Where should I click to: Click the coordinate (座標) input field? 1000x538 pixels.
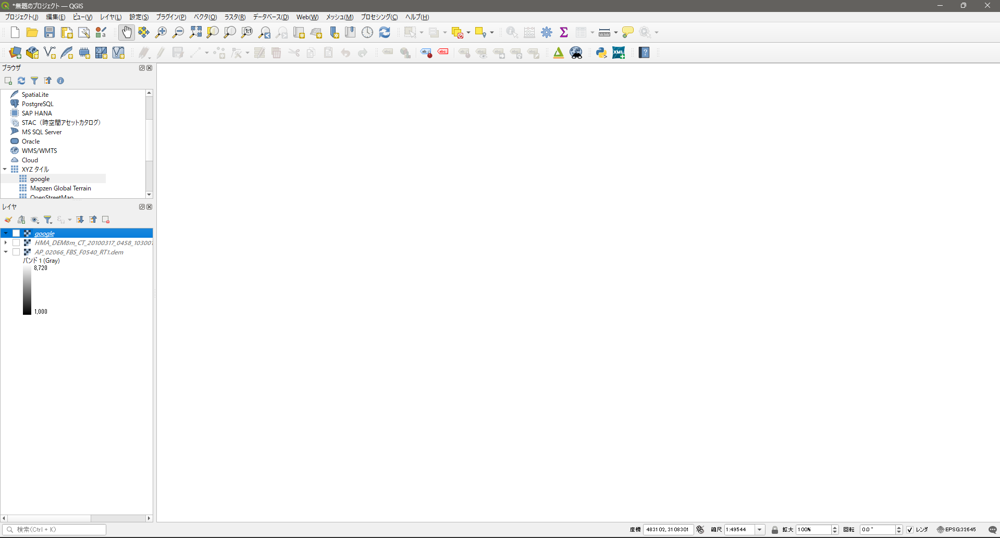[x=668, y=530]
